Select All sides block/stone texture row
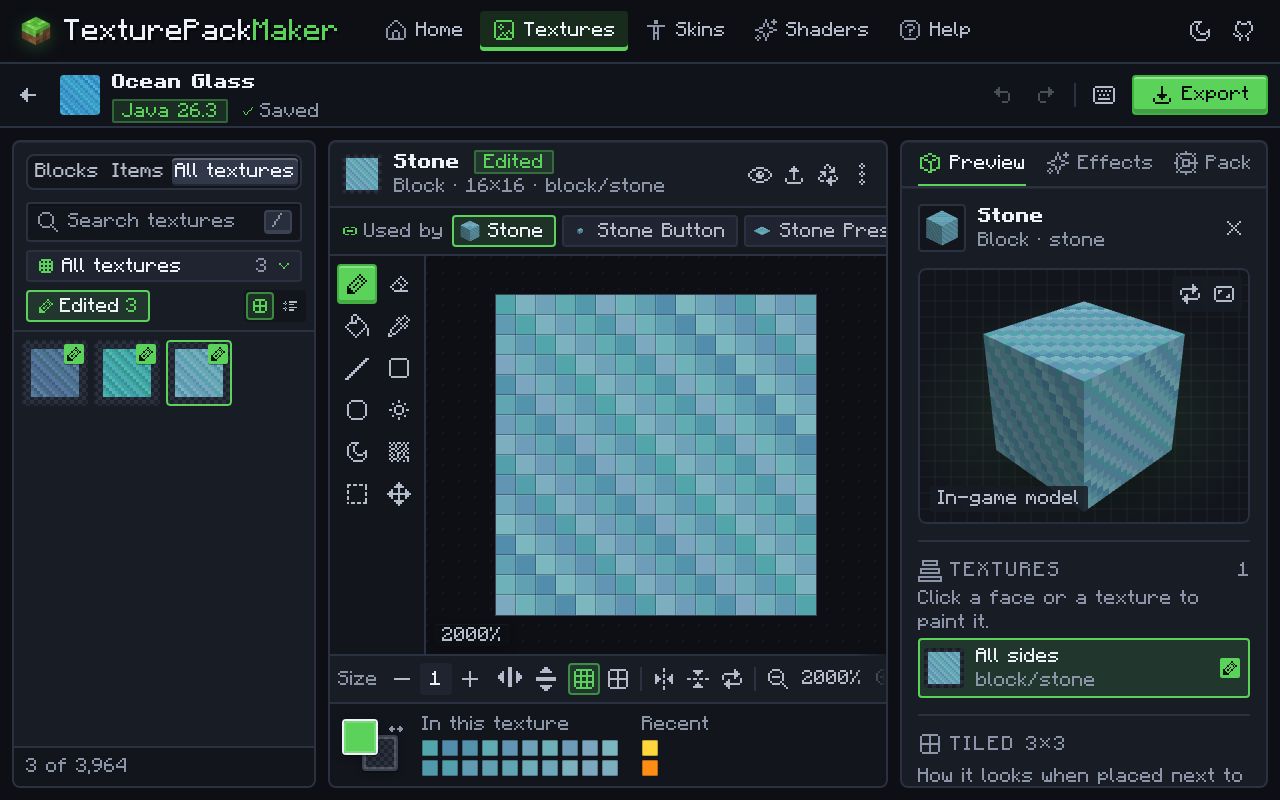The width and height of the screenshot is (1280, 800). tap(1084, 668)
